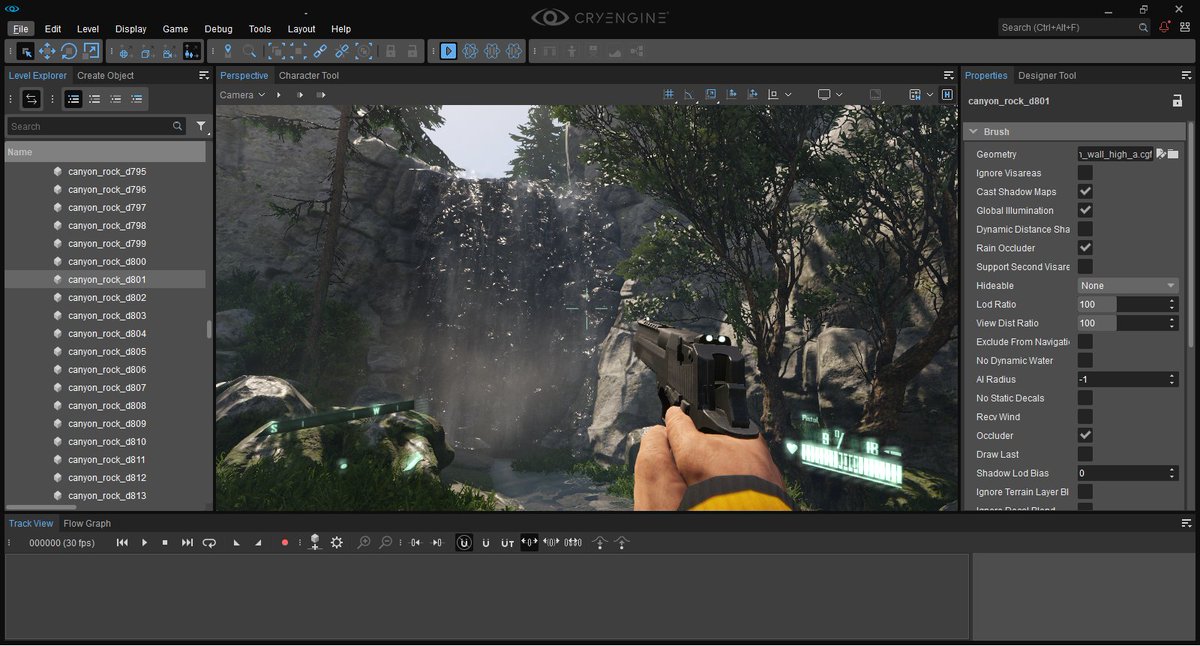Switch to the Designer Tool tab
Screen dimensions: 1200x646
pos(1047,75)
